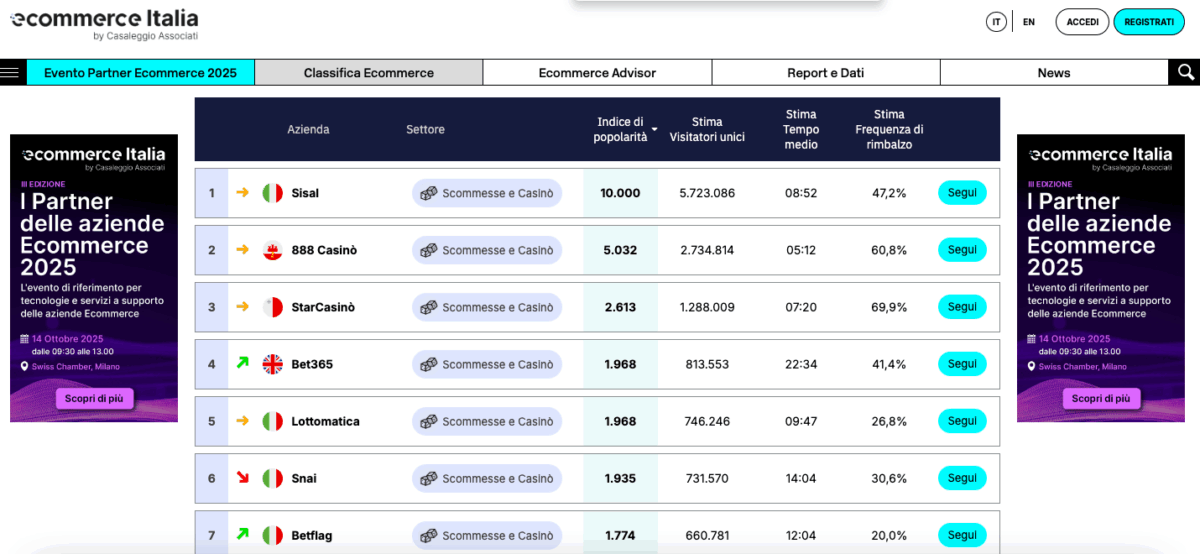Click the Accedi button
The width and height of the screenshot is (1200, 554).
tap(1082, 22)
